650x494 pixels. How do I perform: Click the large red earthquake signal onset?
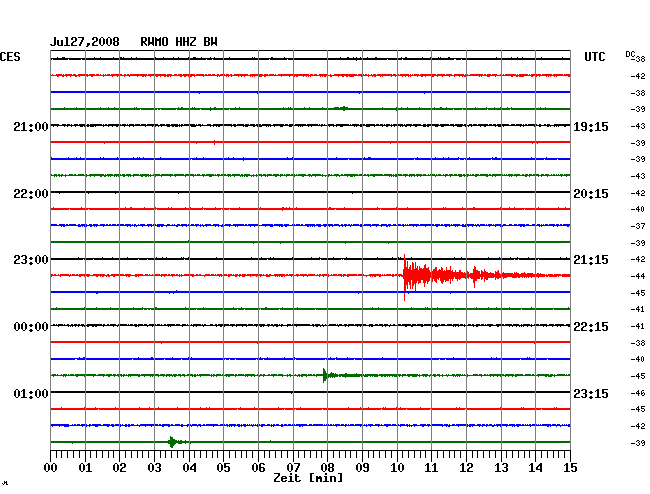pyautogui.click(x=405, y=276)
